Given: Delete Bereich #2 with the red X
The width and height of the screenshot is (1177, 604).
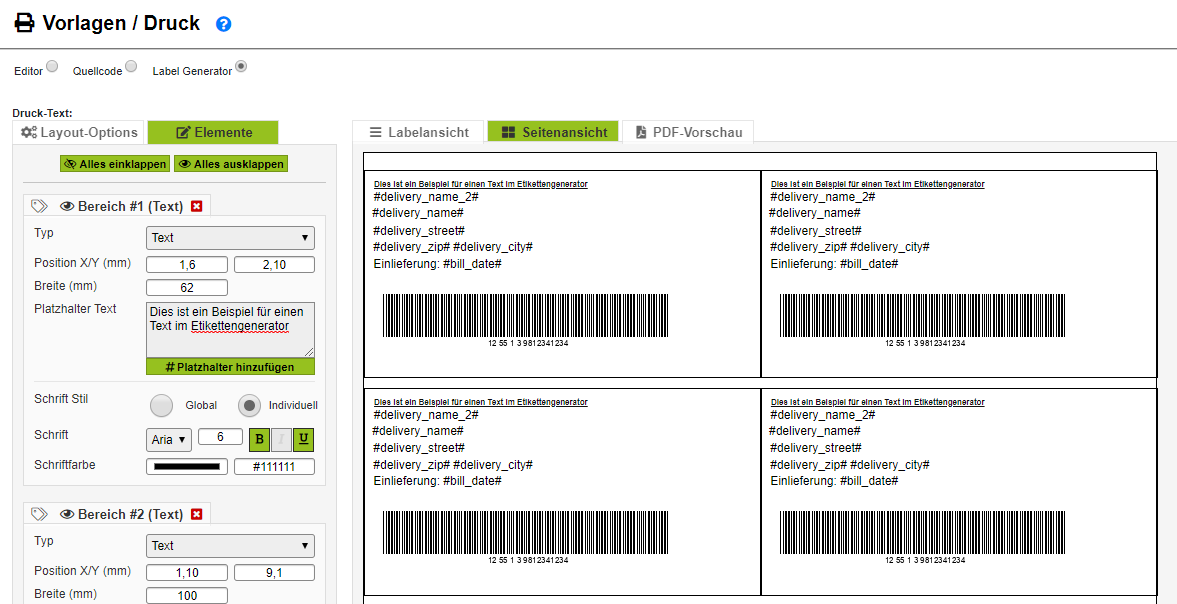Looking at the screenshot, I should coord(197,514).
